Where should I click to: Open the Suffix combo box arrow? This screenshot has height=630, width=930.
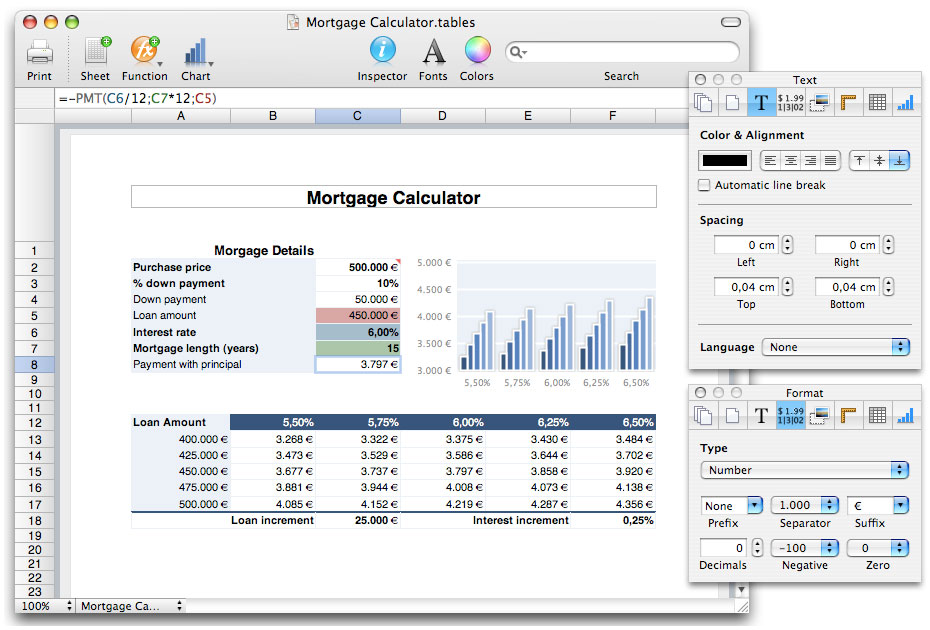[x=901, y=505]
